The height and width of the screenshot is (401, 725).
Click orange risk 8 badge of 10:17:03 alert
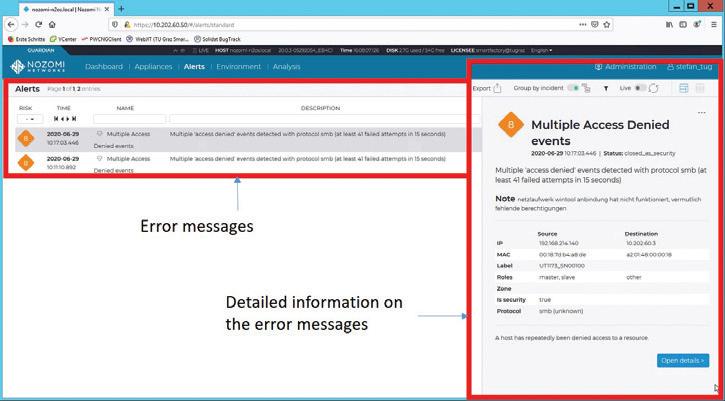point(25,138)
